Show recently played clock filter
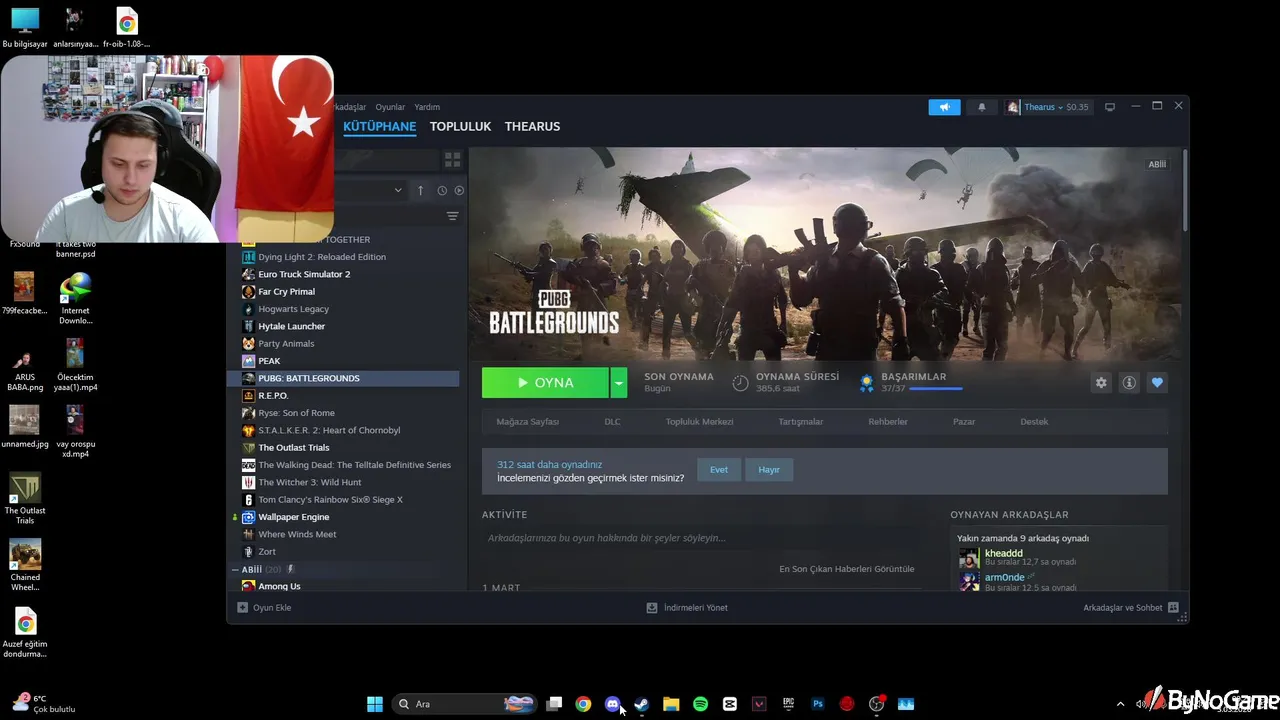Image resolution: width=1280 pixels, height=720 pixels. click(441, 190)
